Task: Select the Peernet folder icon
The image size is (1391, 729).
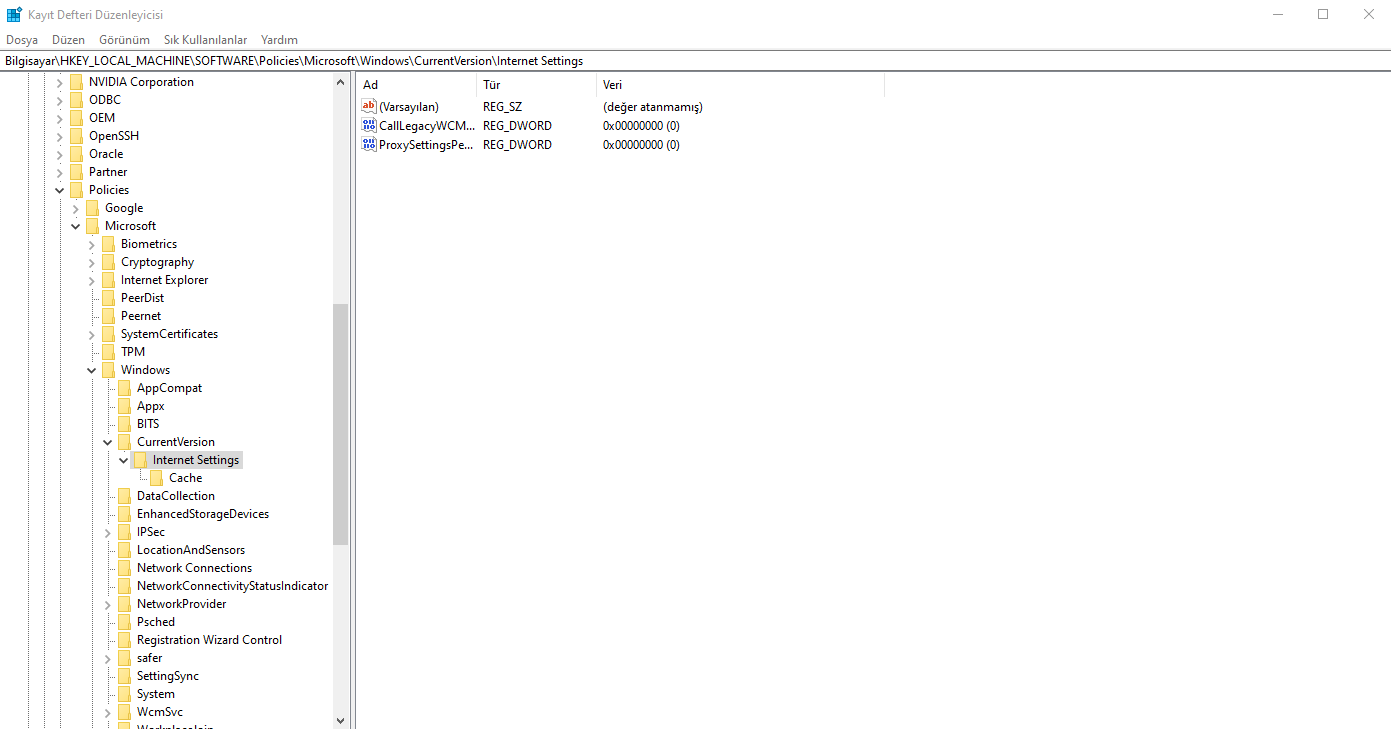Action: tap(108, 316)
